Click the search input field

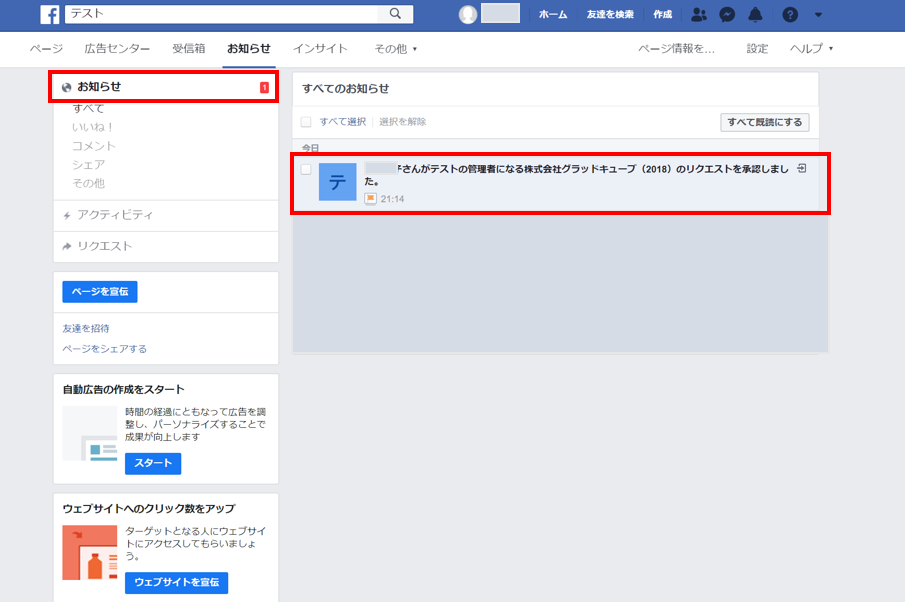[x=221, y=14]
